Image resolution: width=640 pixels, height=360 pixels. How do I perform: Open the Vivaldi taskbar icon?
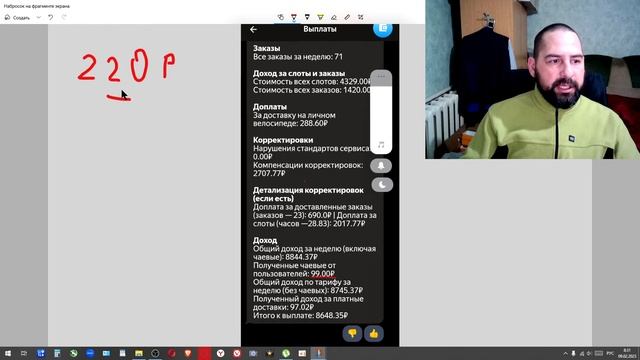point(237,353)
